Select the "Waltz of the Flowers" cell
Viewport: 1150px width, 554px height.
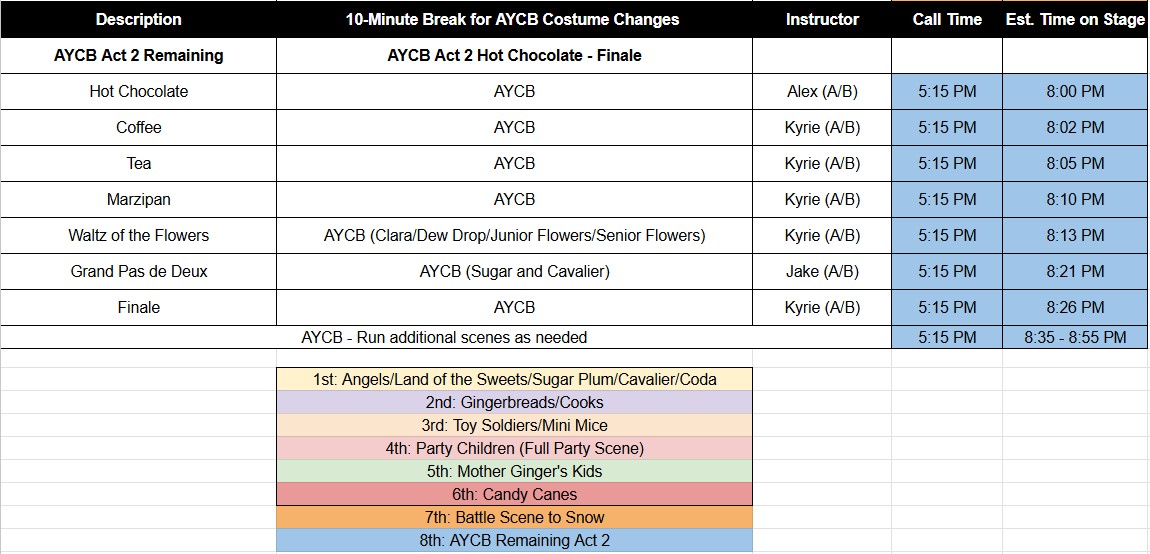138,235
